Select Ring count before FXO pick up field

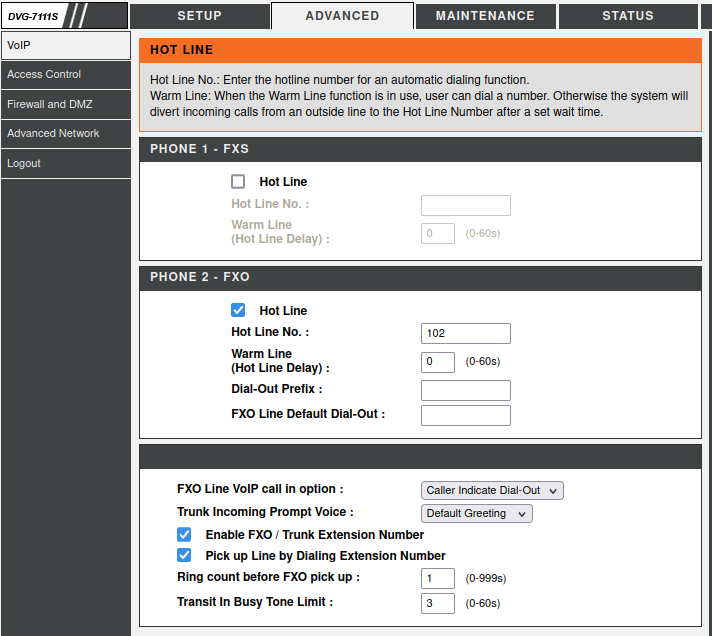tap(438, 578)
